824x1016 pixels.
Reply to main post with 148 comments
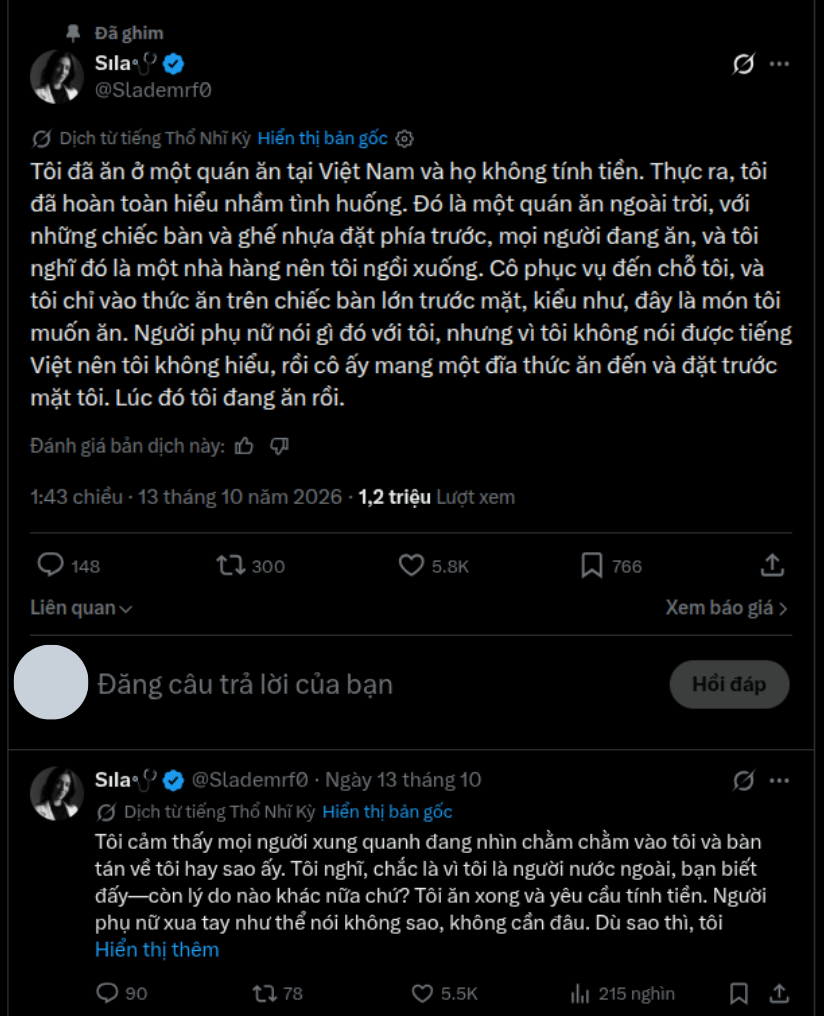(x=69, y=566)
